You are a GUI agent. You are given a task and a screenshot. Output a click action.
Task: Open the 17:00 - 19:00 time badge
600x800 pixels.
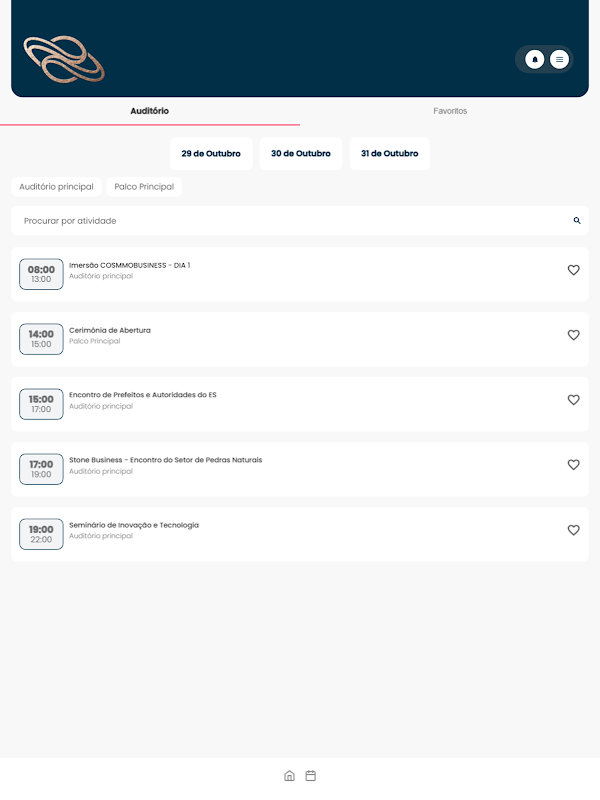pos(41,469)
